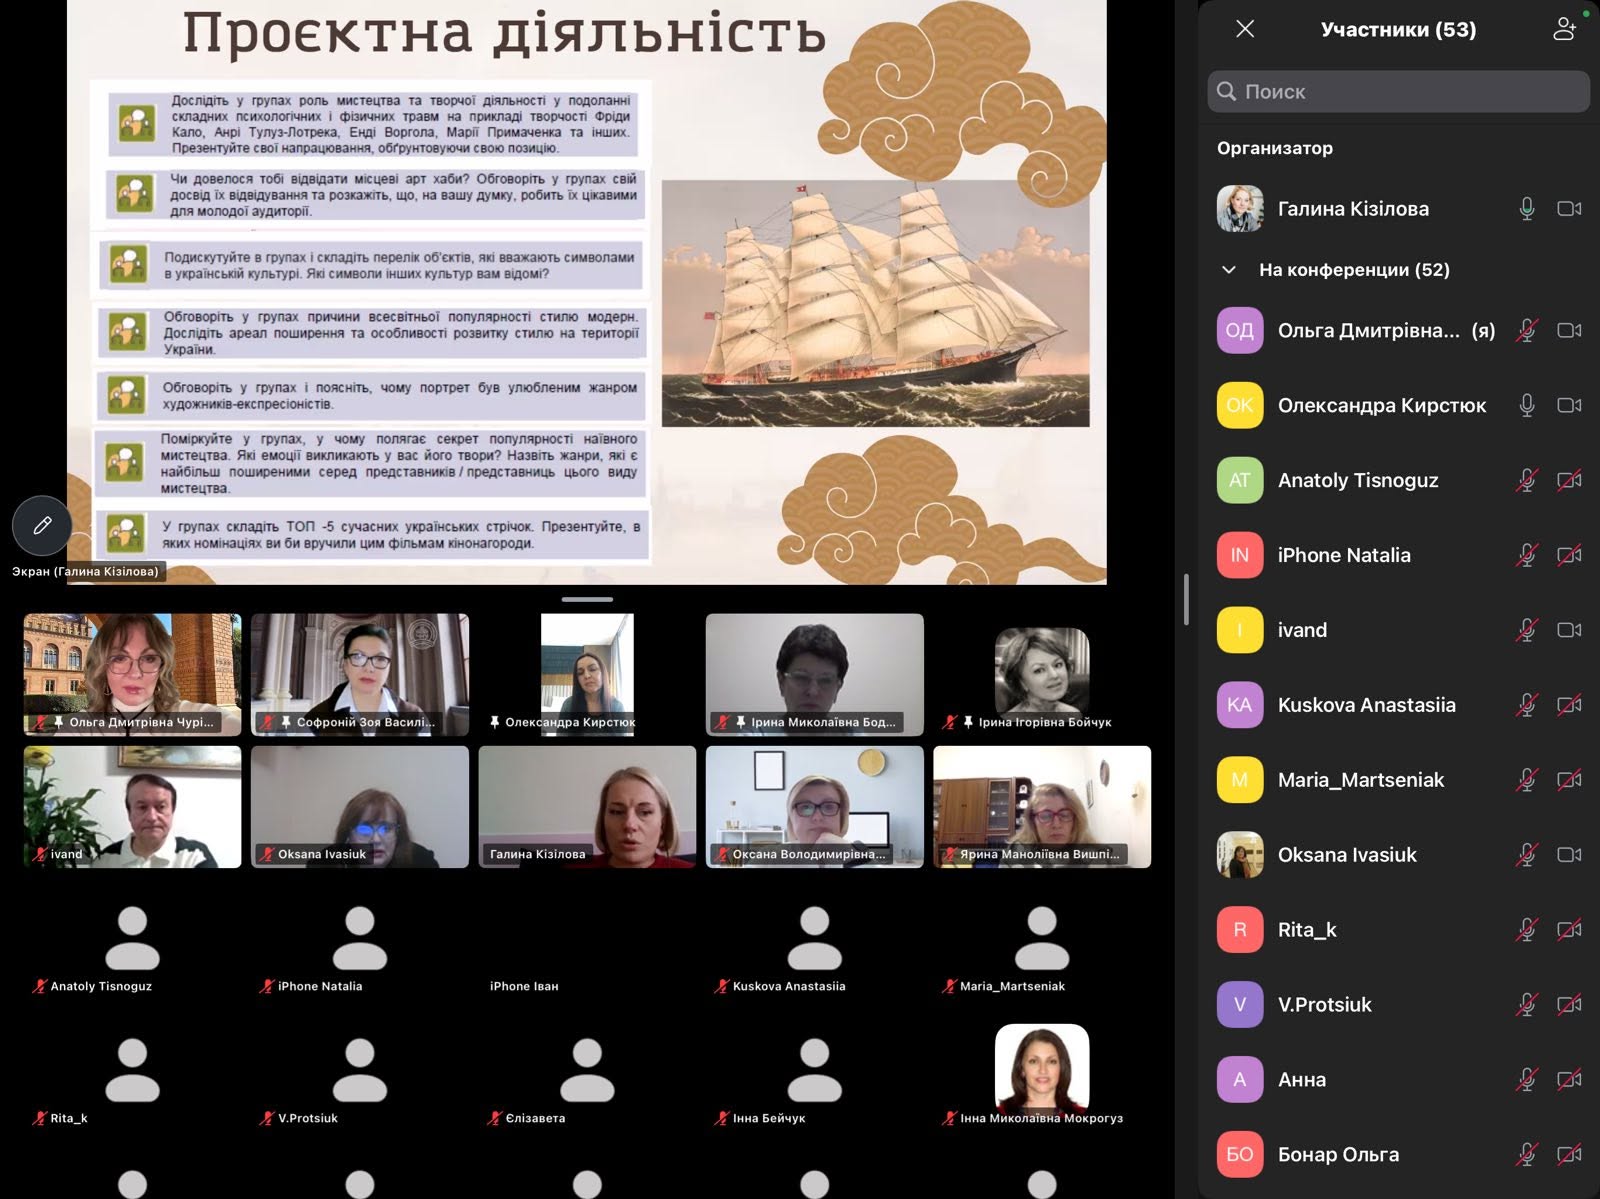Screen dimensions: 1600x1199
Task: Close the participants panel
Action: click(1245, 29)
